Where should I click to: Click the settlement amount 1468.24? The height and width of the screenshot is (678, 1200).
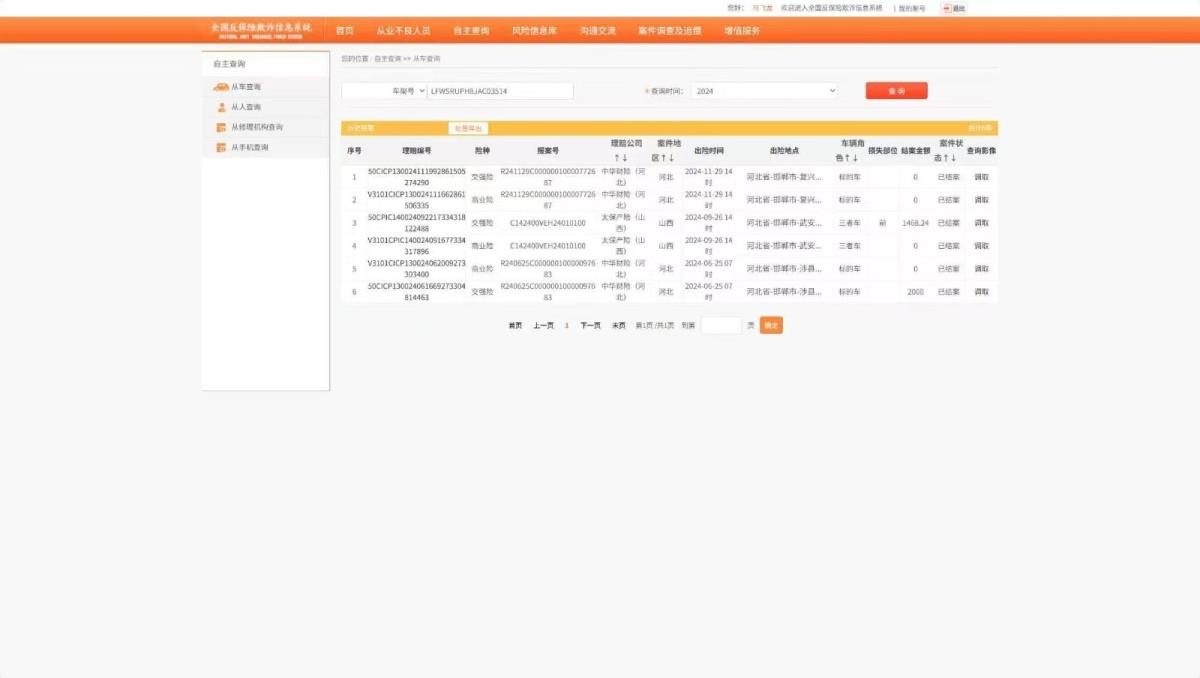tap(915, 223)
